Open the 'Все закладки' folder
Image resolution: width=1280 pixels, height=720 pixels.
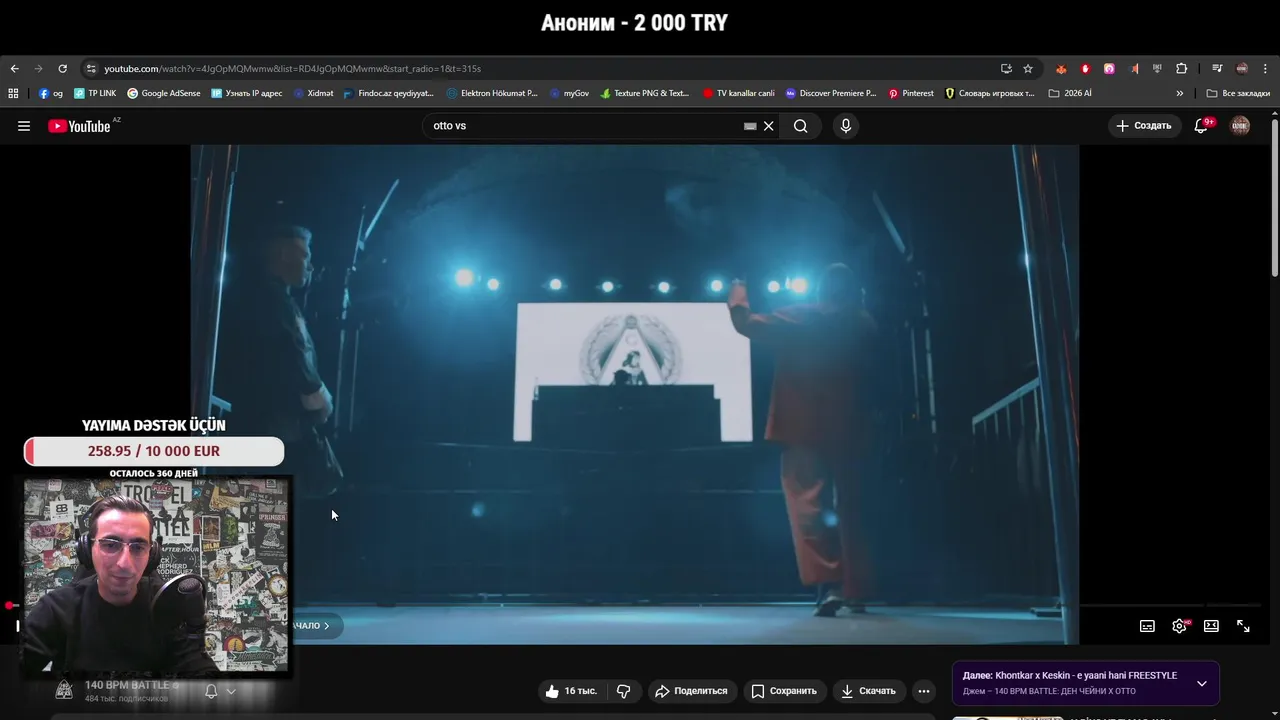pos(1238,93)
